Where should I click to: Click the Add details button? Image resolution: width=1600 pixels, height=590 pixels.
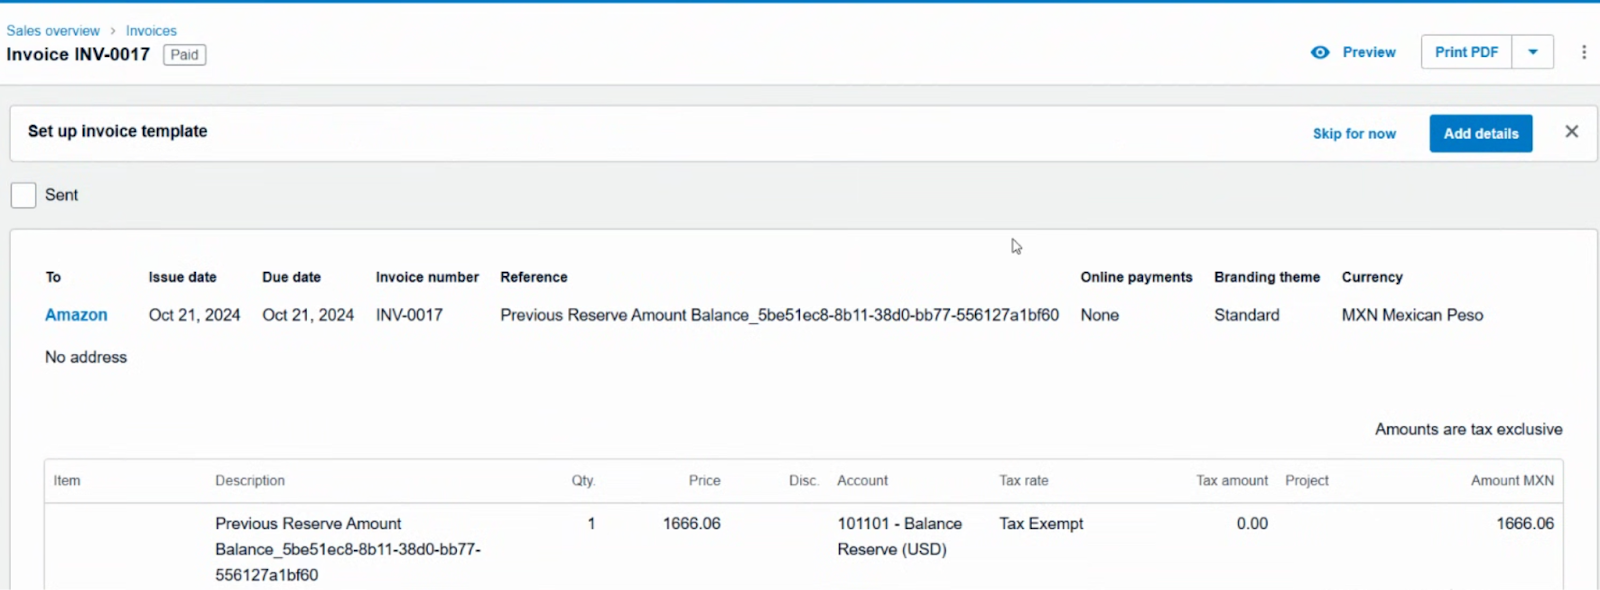[1481, 134]
